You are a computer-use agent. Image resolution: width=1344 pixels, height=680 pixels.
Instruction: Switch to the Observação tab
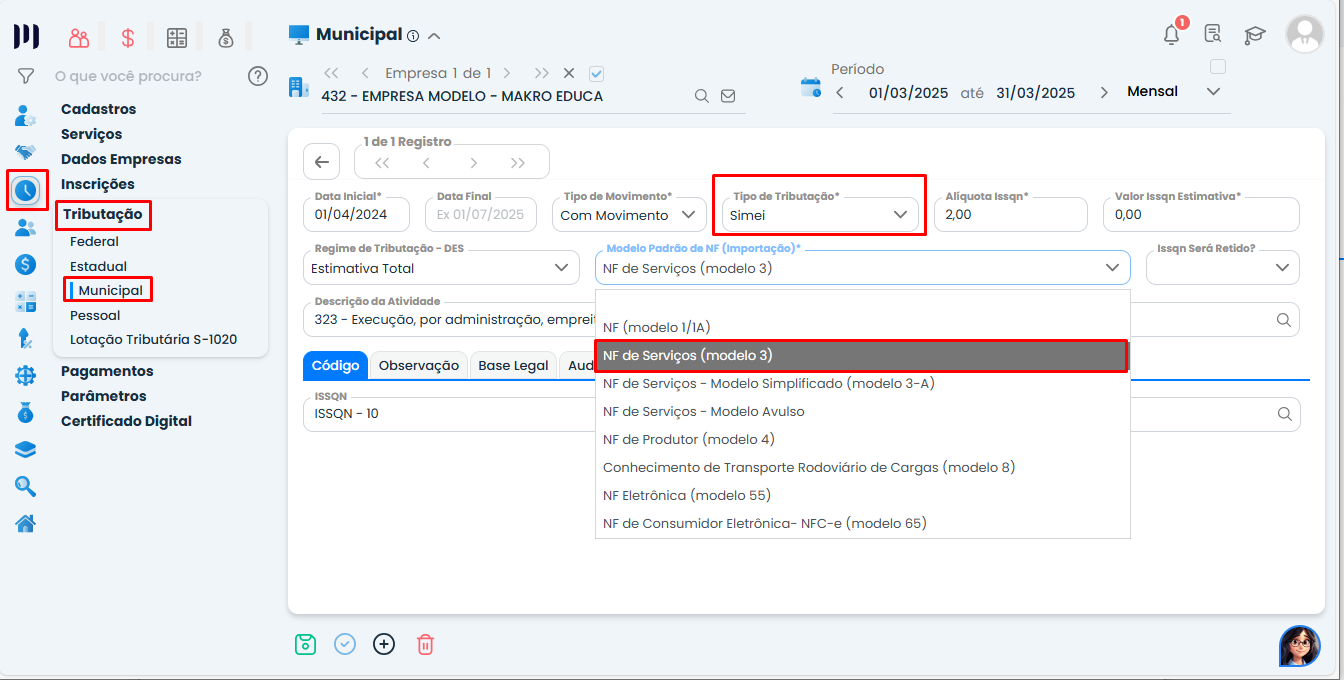point(418,366)
